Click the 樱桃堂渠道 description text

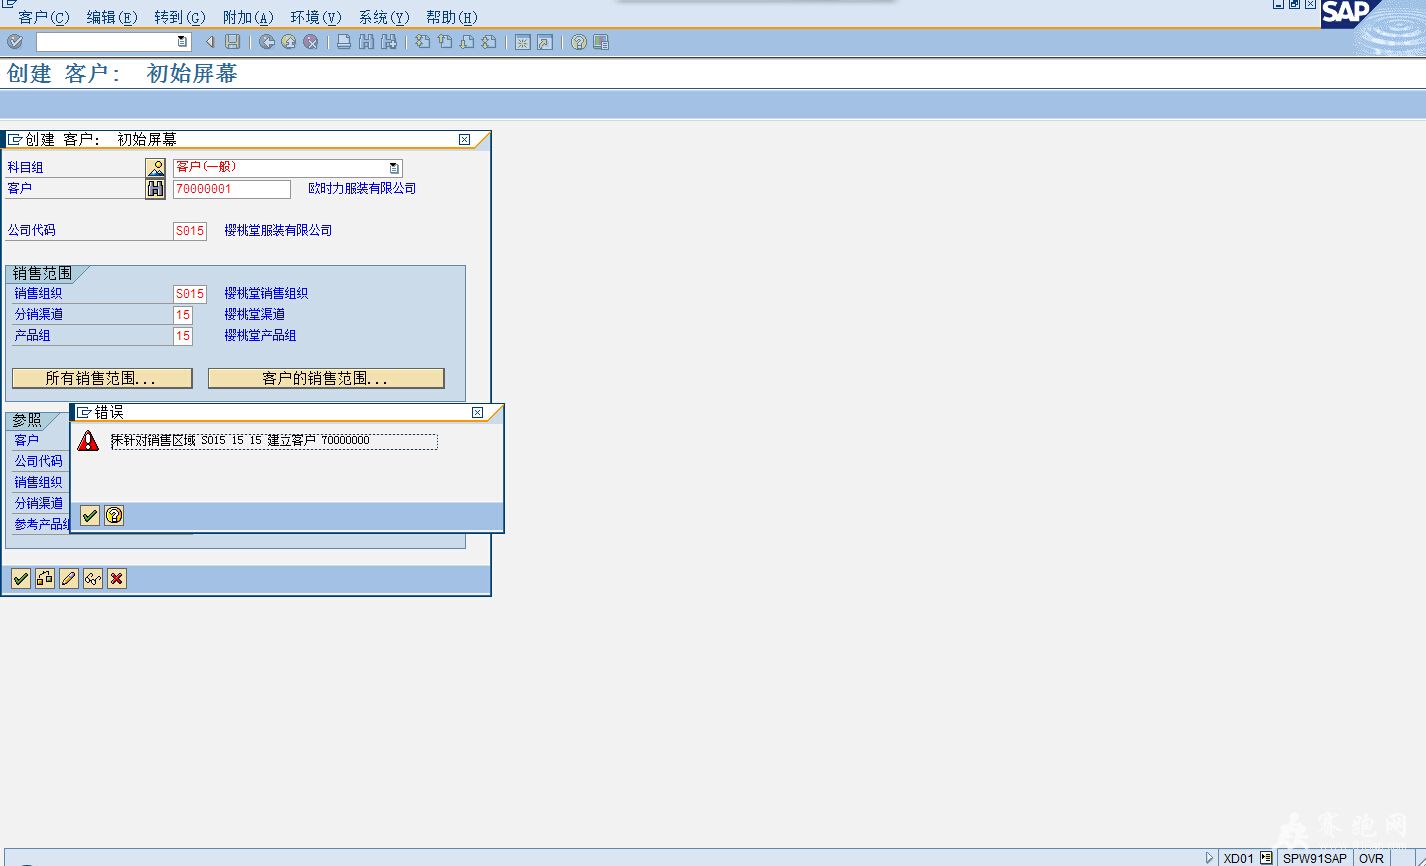pyautogui.click(x=254, y=314)
